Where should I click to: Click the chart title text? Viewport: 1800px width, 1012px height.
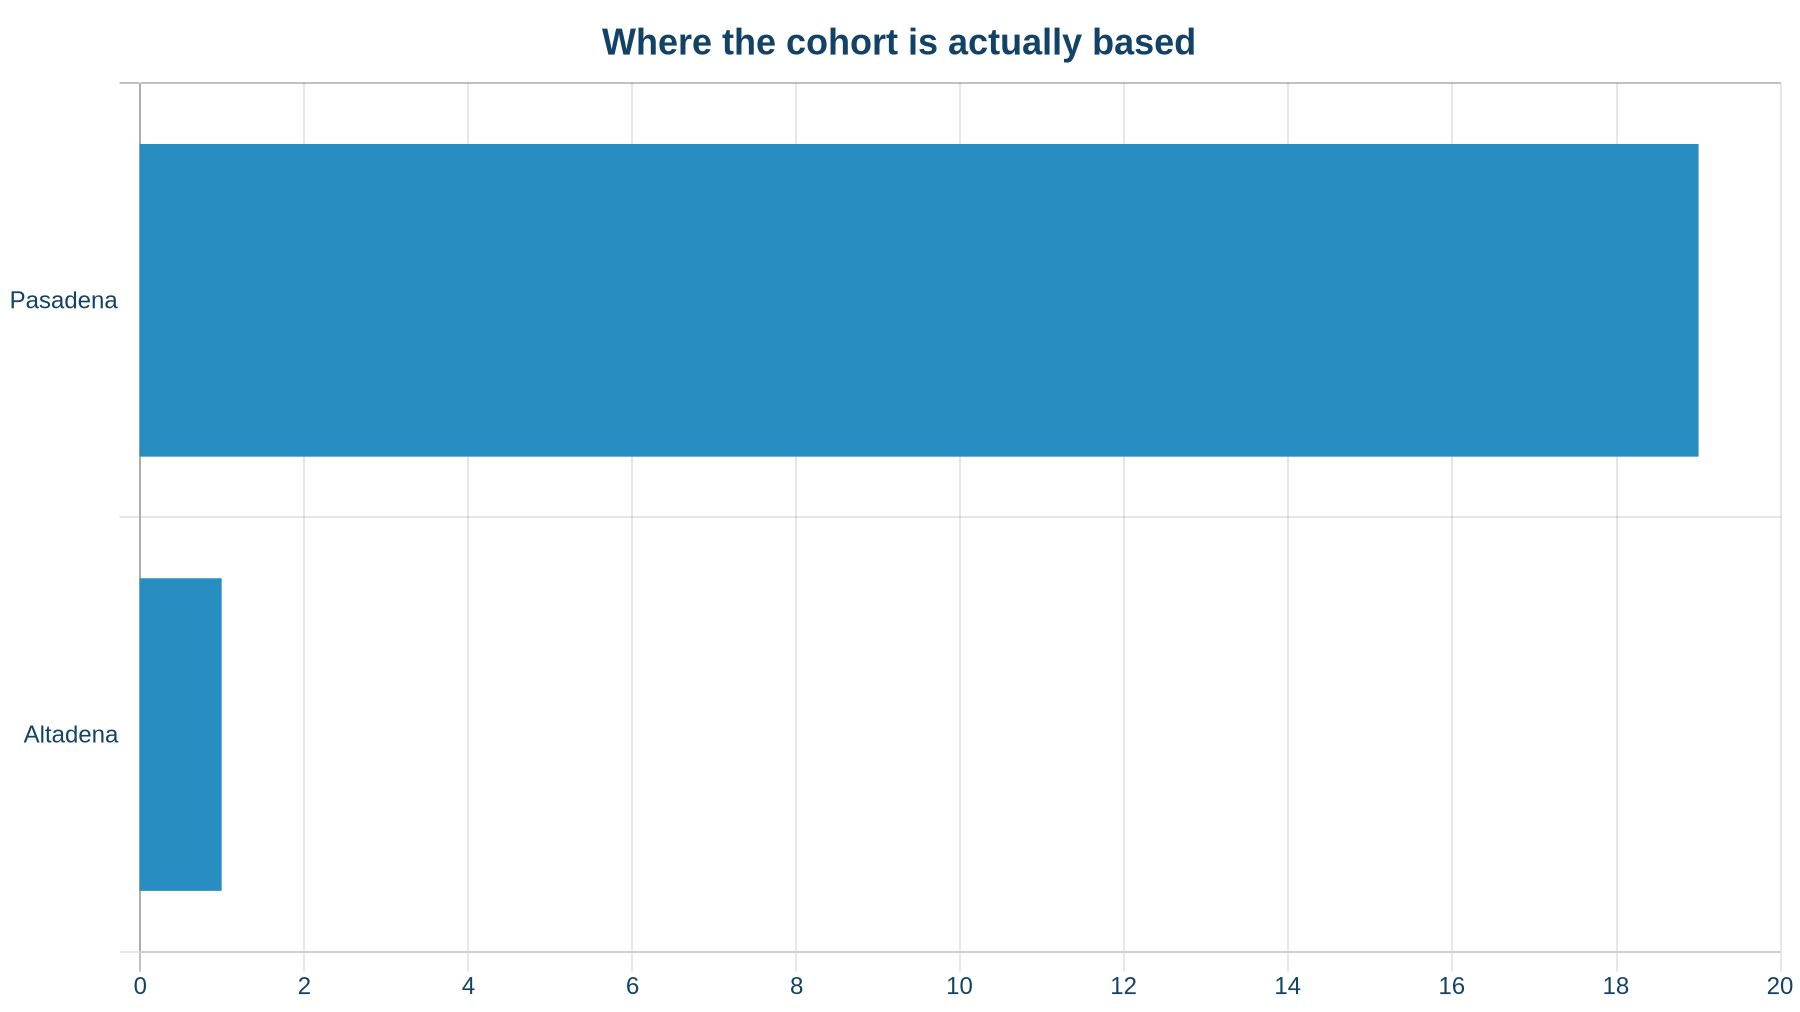click(899, 42)
